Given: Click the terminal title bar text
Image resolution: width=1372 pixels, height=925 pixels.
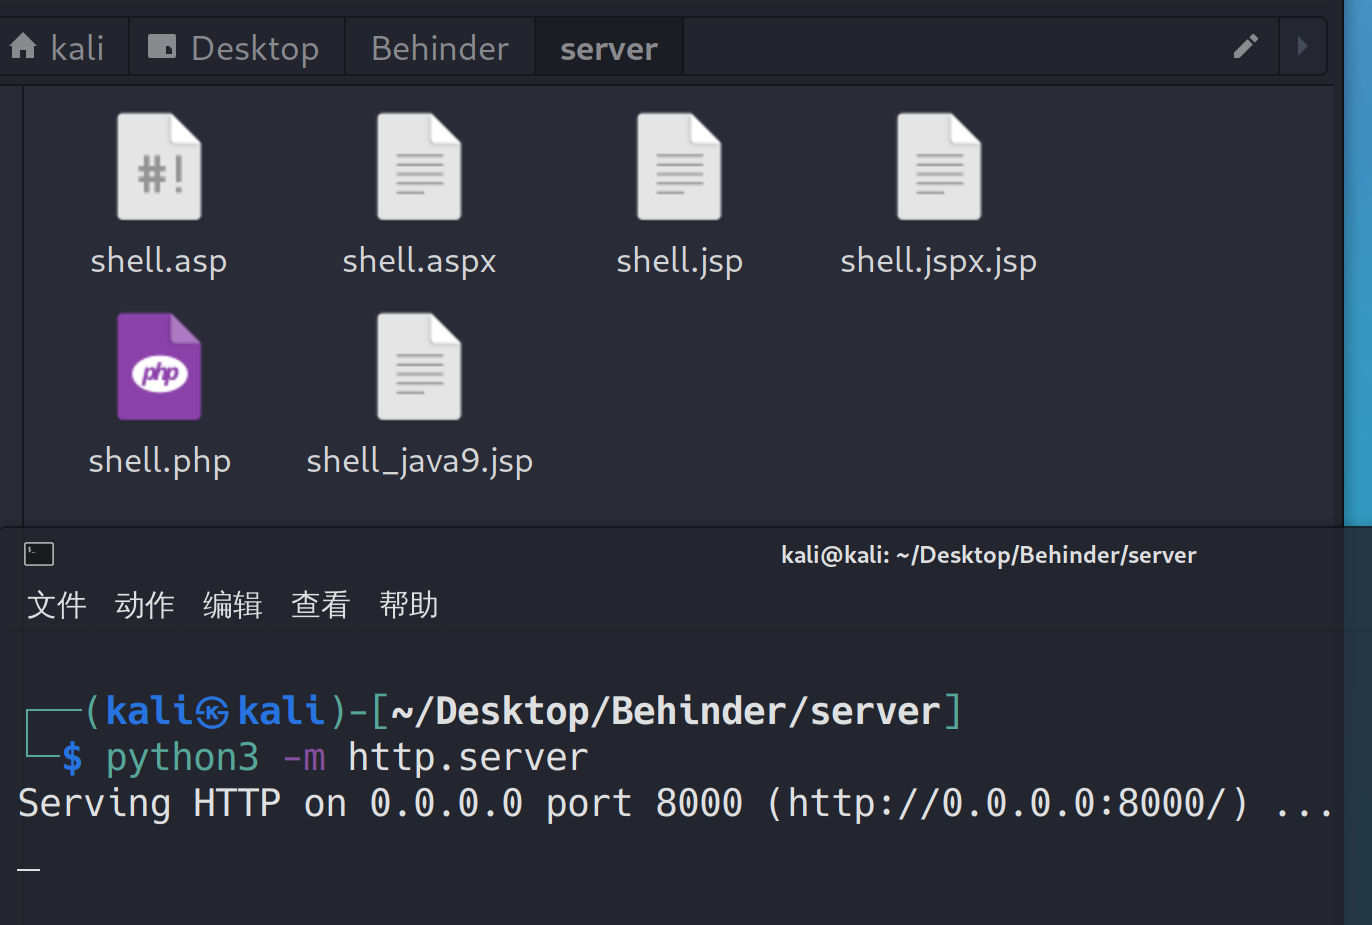Looking at the screenshot, I should (988, 555).
